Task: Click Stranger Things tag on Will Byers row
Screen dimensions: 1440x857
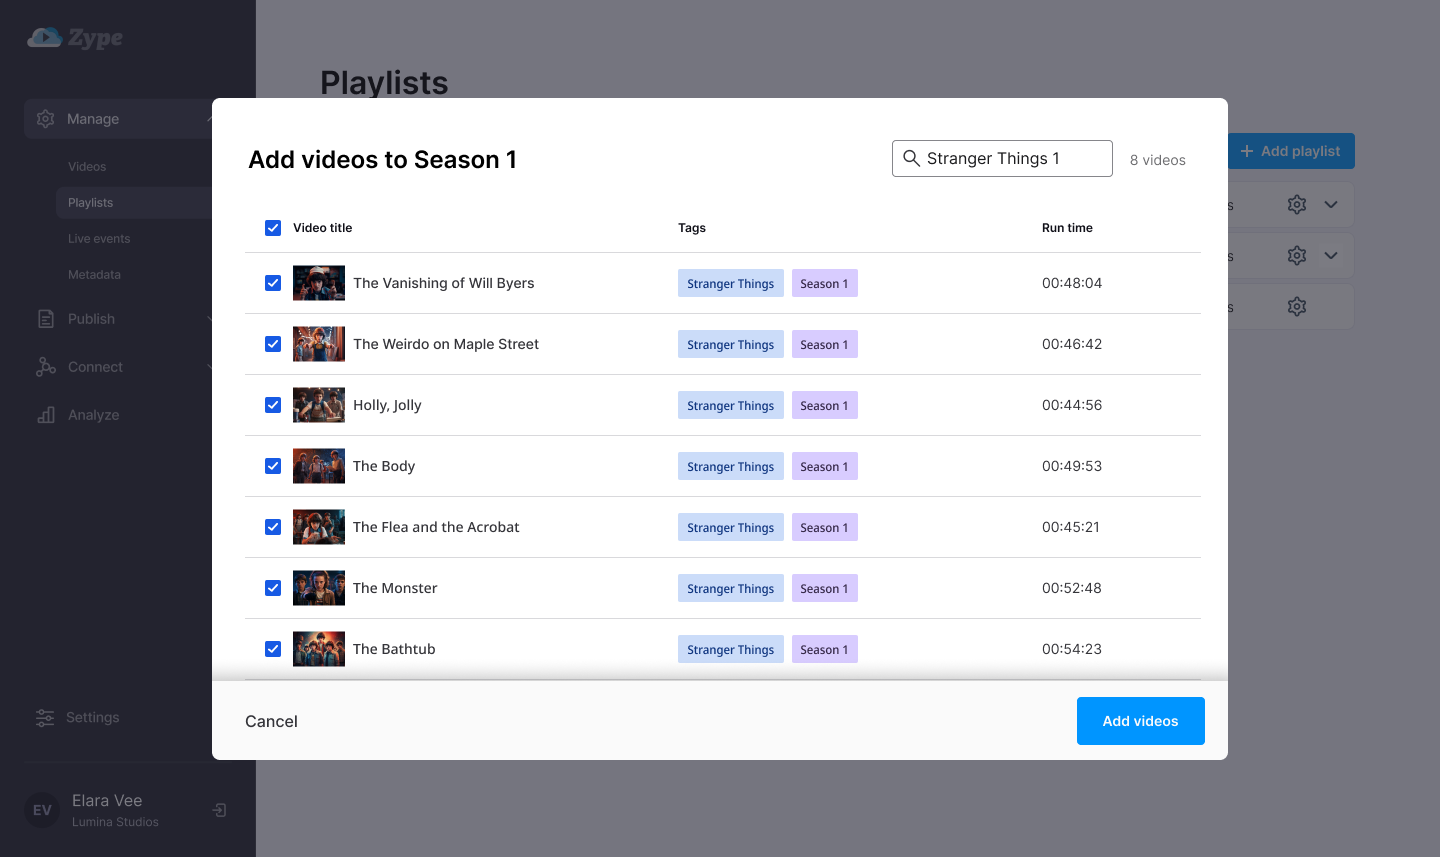Action: coord(731,283)
